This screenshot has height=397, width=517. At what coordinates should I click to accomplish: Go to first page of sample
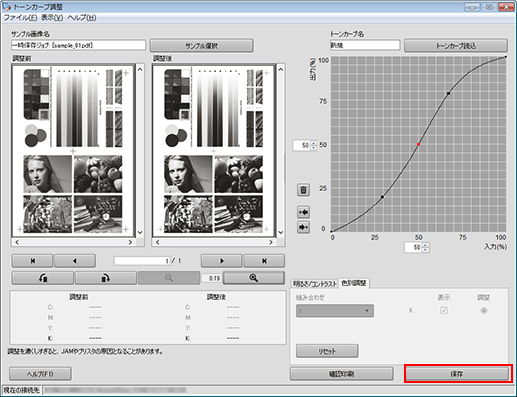point(32,261)
